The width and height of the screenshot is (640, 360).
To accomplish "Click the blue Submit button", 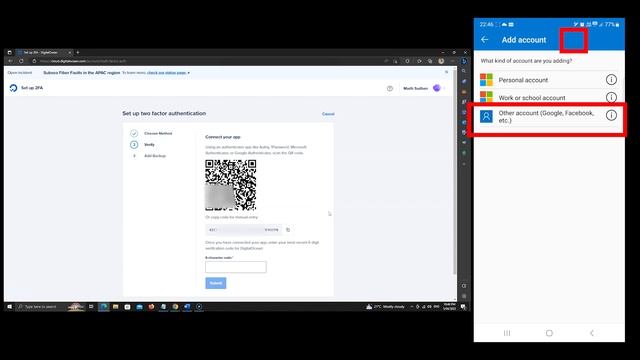I will [216, 283].
